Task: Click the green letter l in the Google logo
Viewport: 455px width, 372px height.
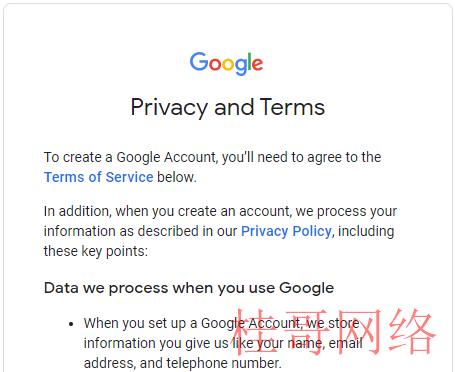Action: 248,62
